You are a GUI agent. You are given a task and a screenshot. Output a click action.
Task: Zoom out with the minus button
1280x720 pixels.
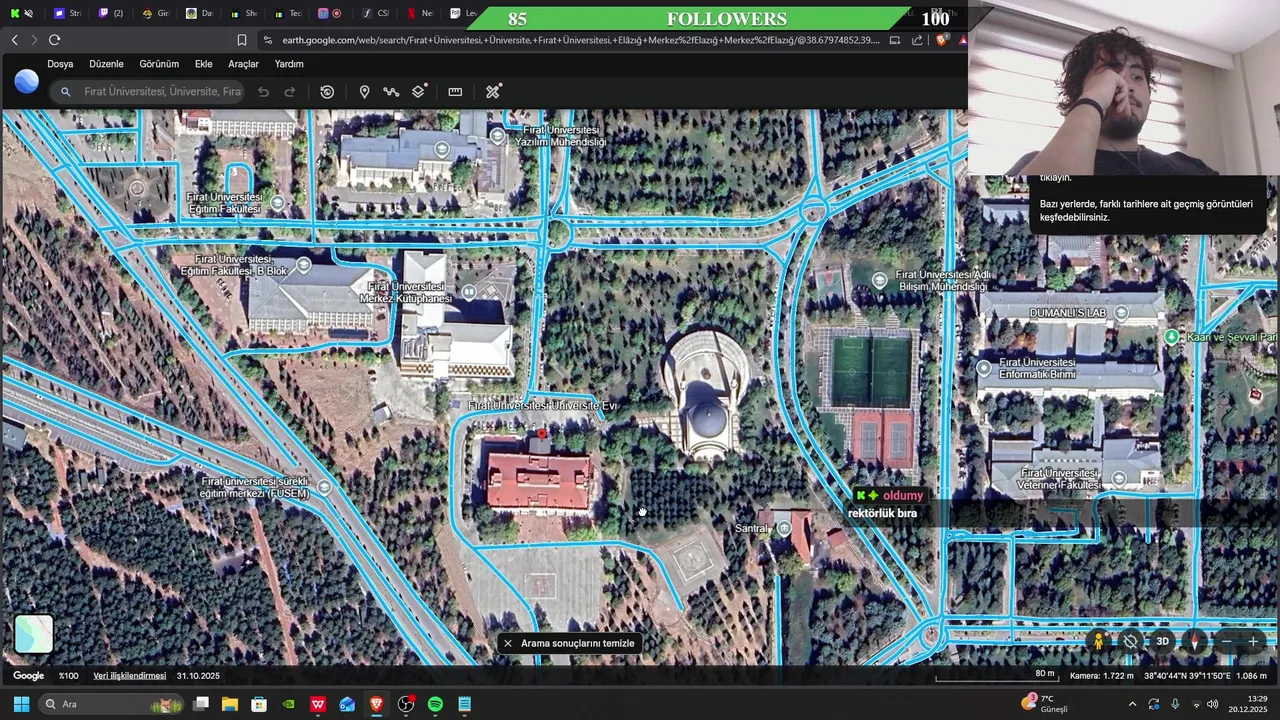click(x=1226, y=641)
